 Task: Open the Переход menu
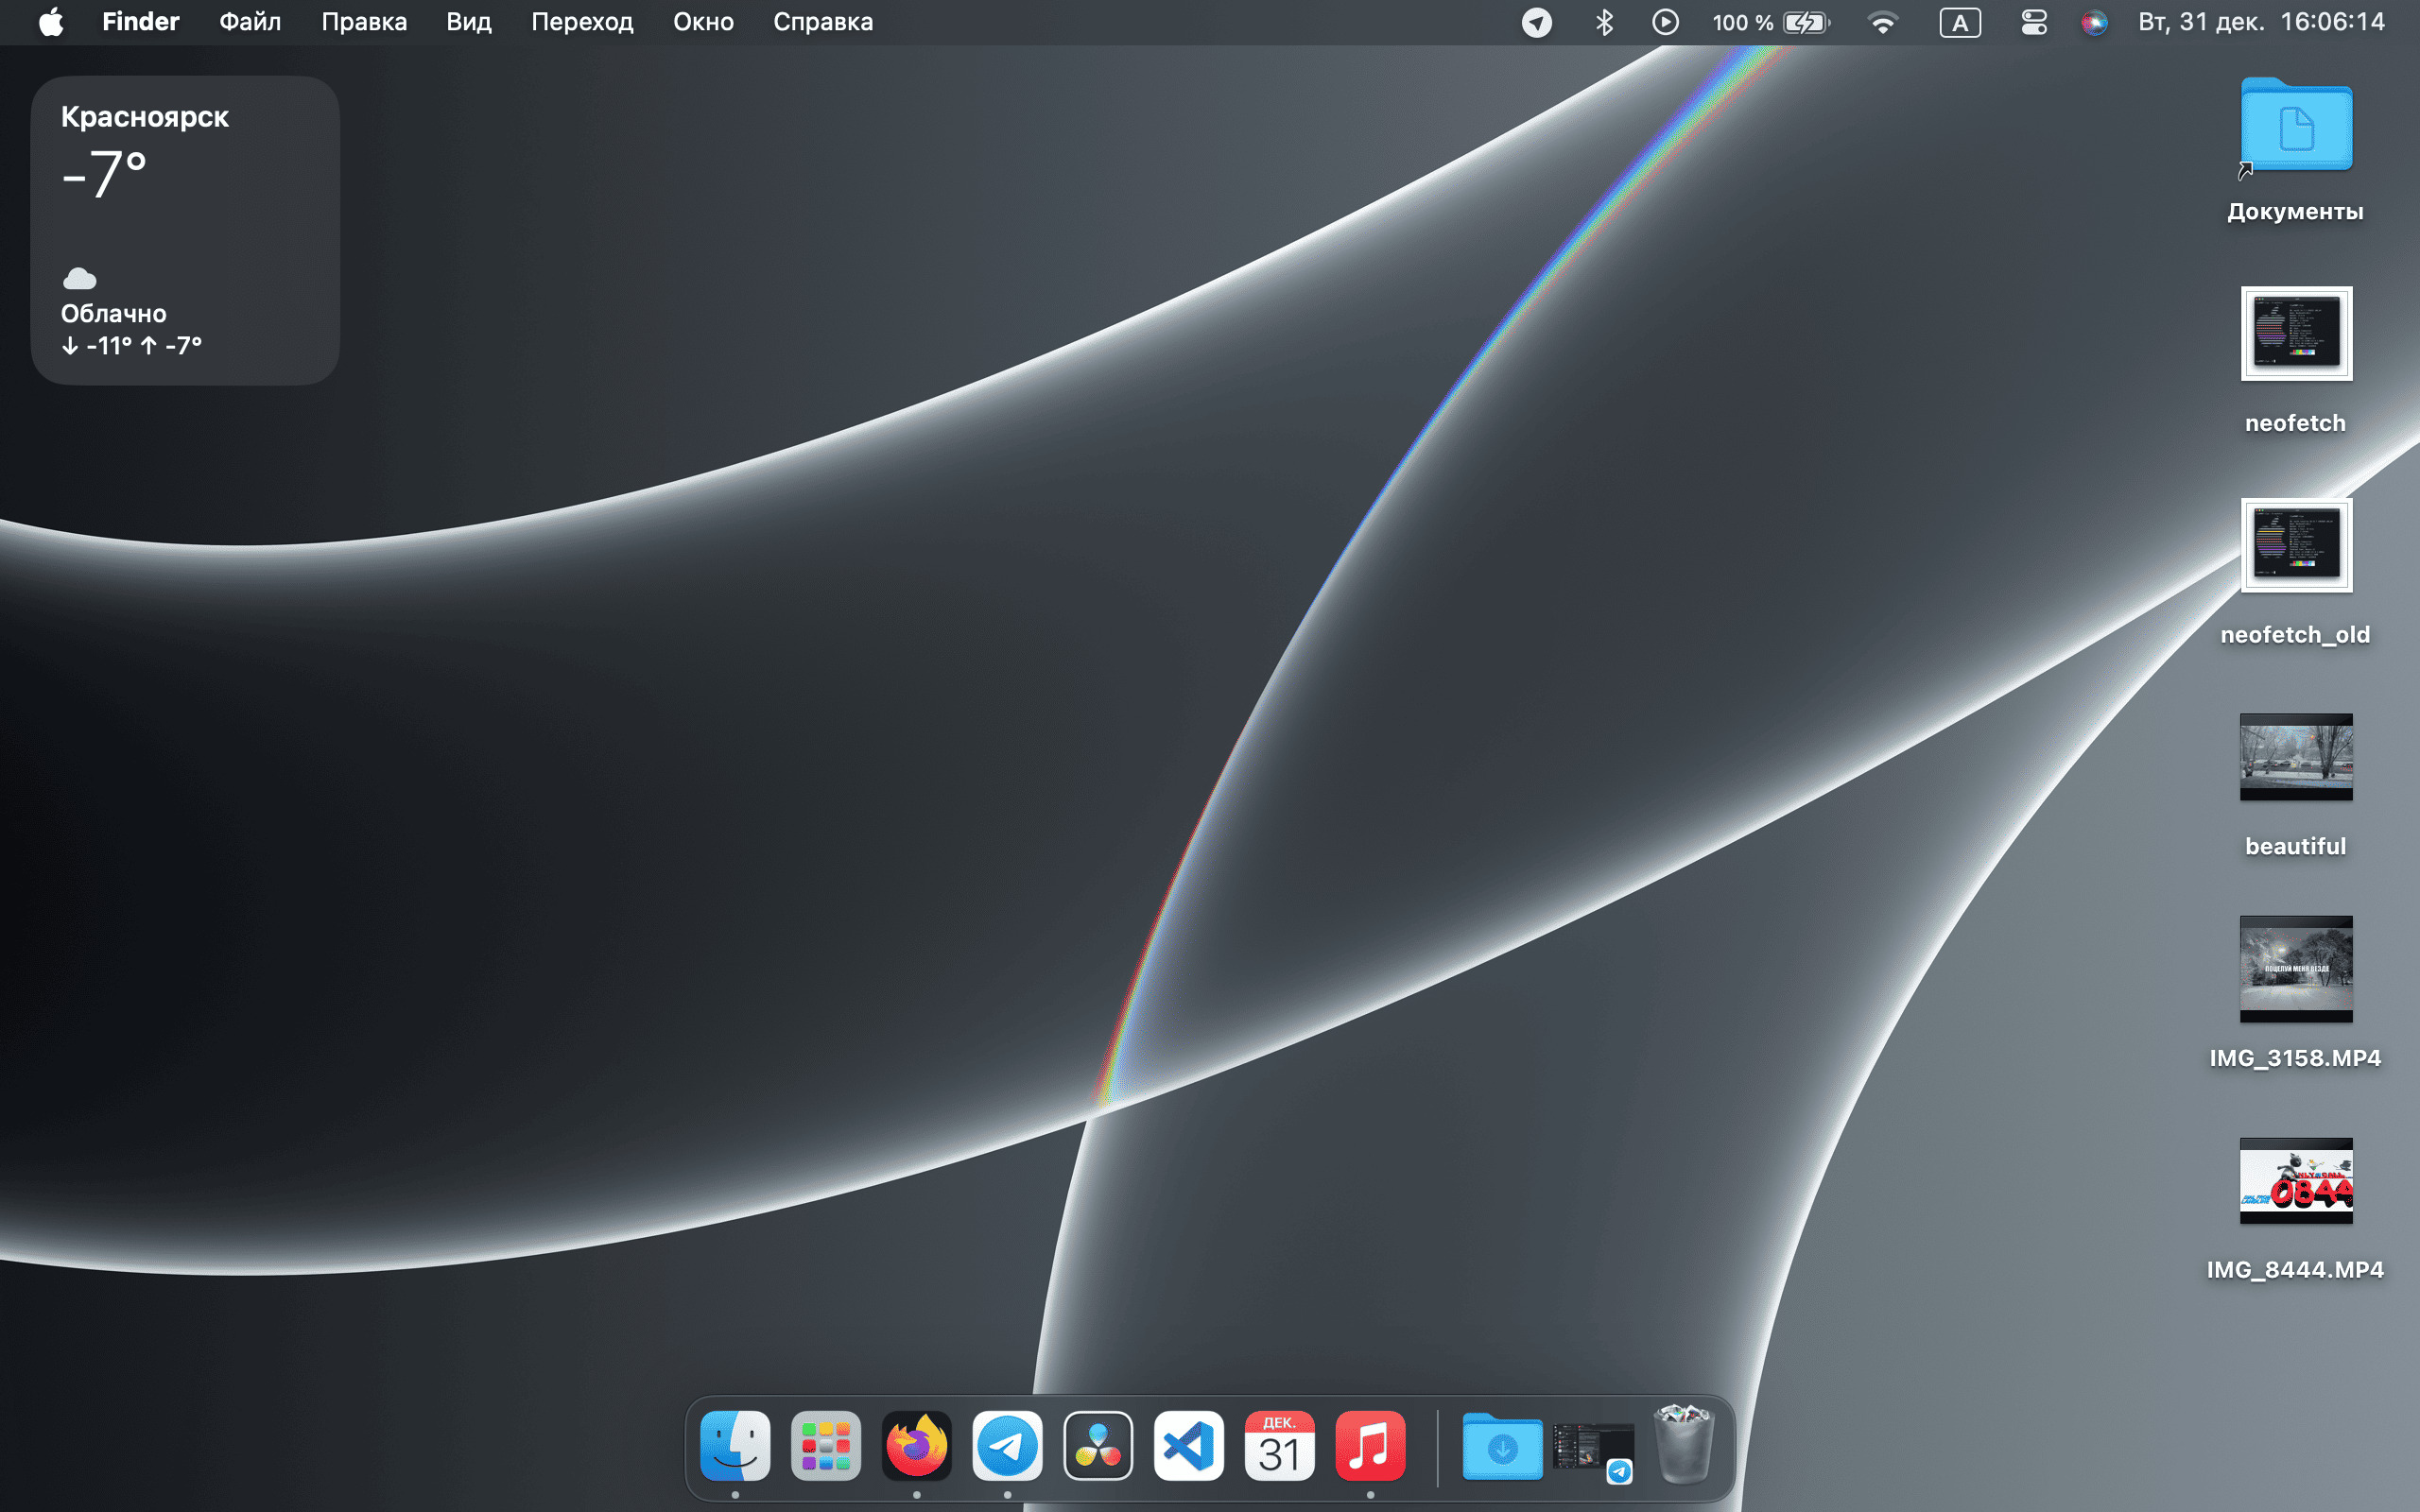[582, 22]
